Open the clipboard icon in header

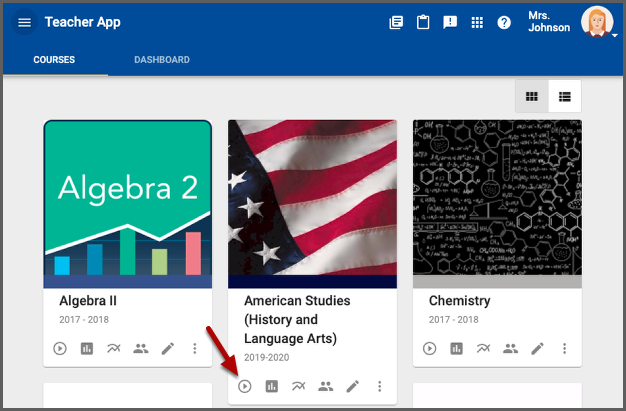(x=423, y=23)
